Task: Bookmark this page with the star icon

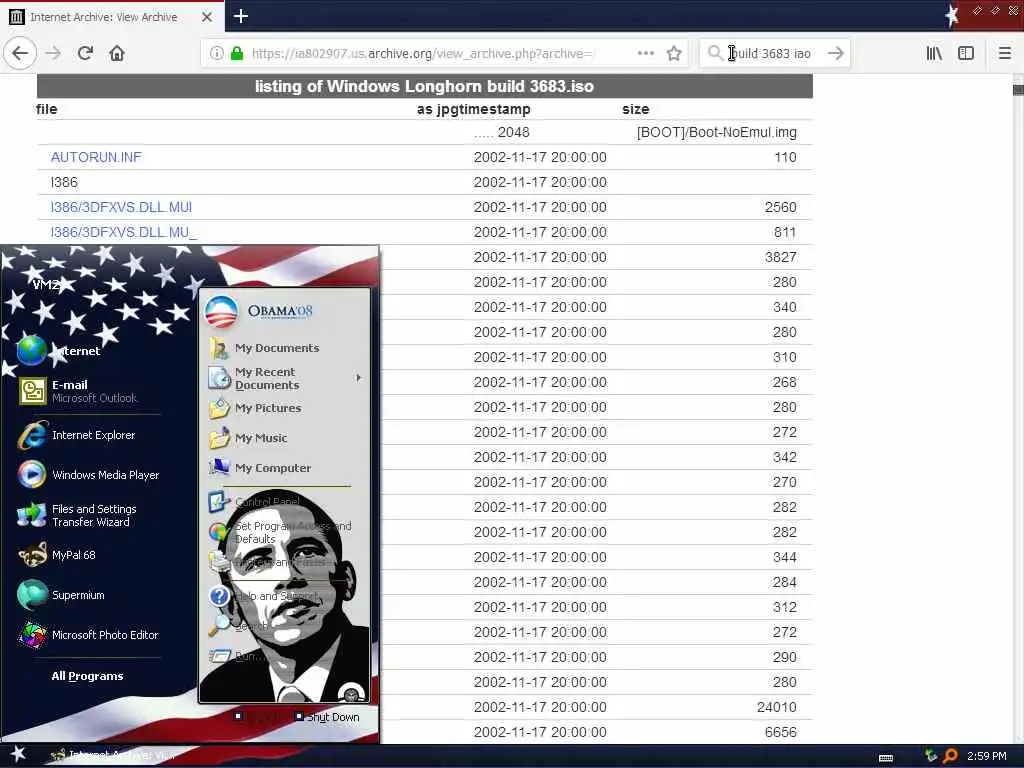Action: tap(674, 54)
